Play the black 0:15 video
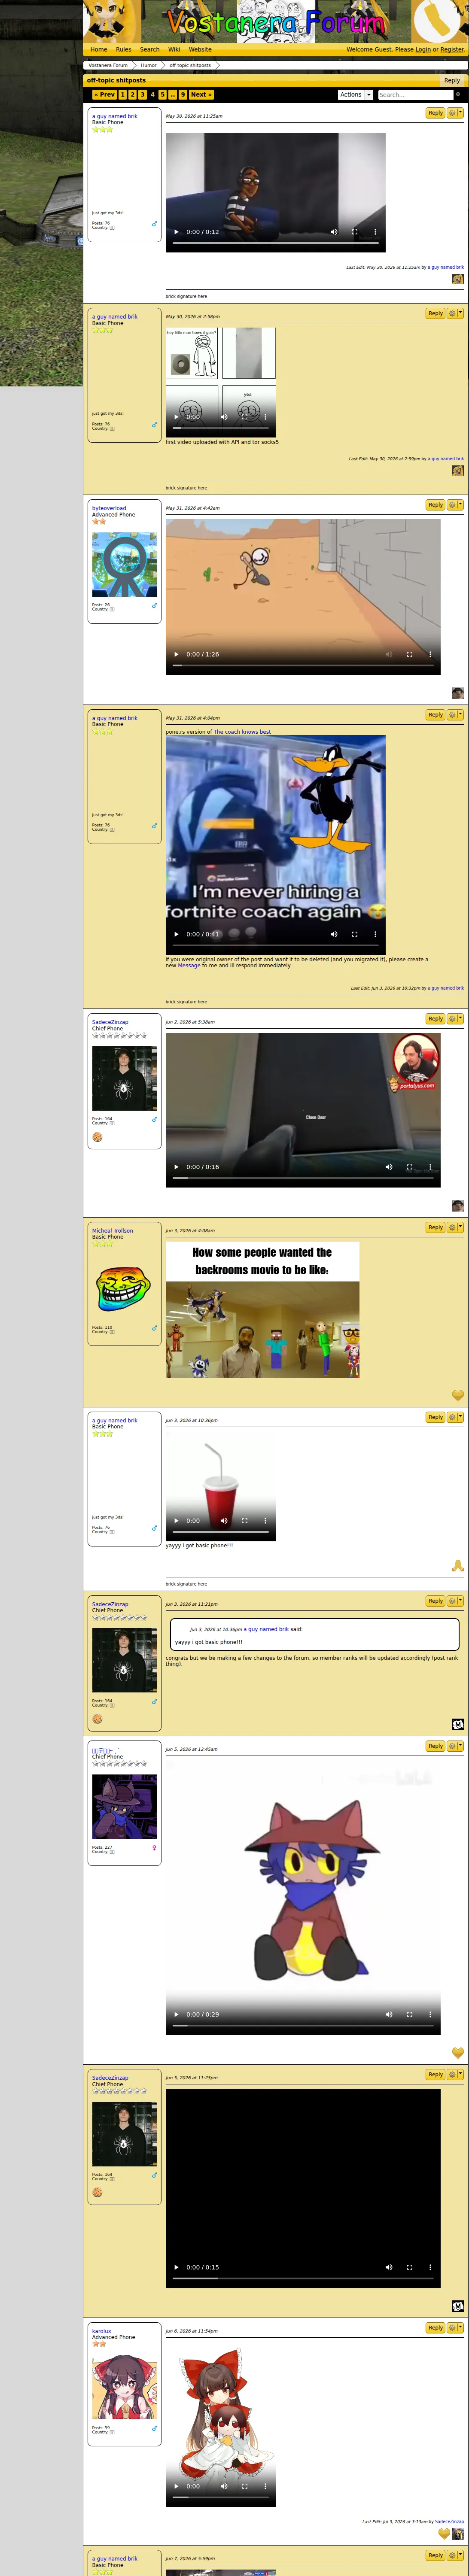469x2576 pixels. pyautogui.click(x=176, y=2267)
